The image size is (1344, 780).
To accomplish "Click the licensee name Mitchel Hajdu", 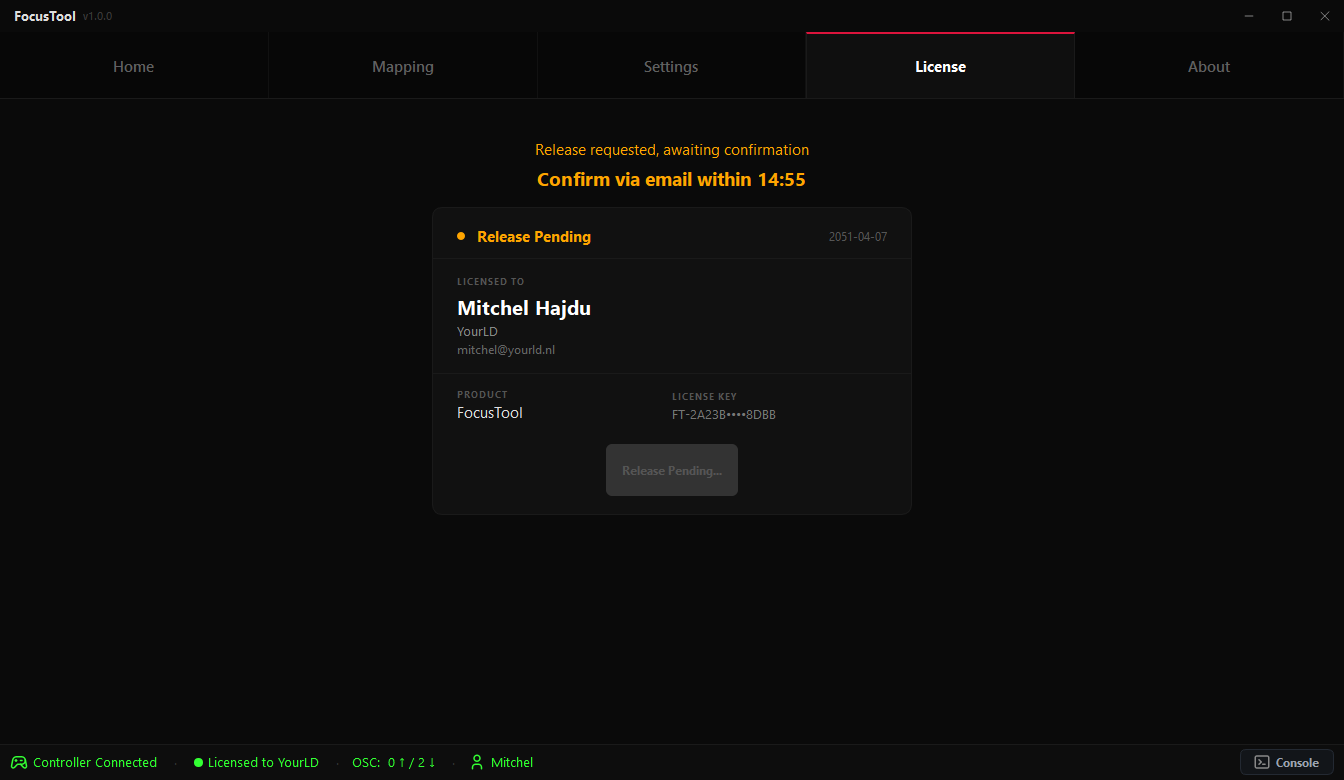I will coord(524,308).
